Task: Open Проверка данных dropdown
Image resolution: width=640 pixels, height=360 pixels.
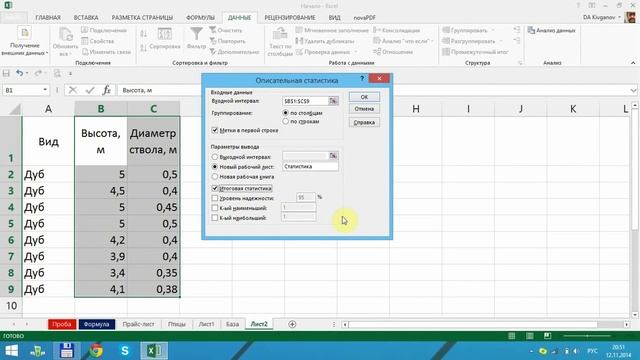Action: [356, 52]
